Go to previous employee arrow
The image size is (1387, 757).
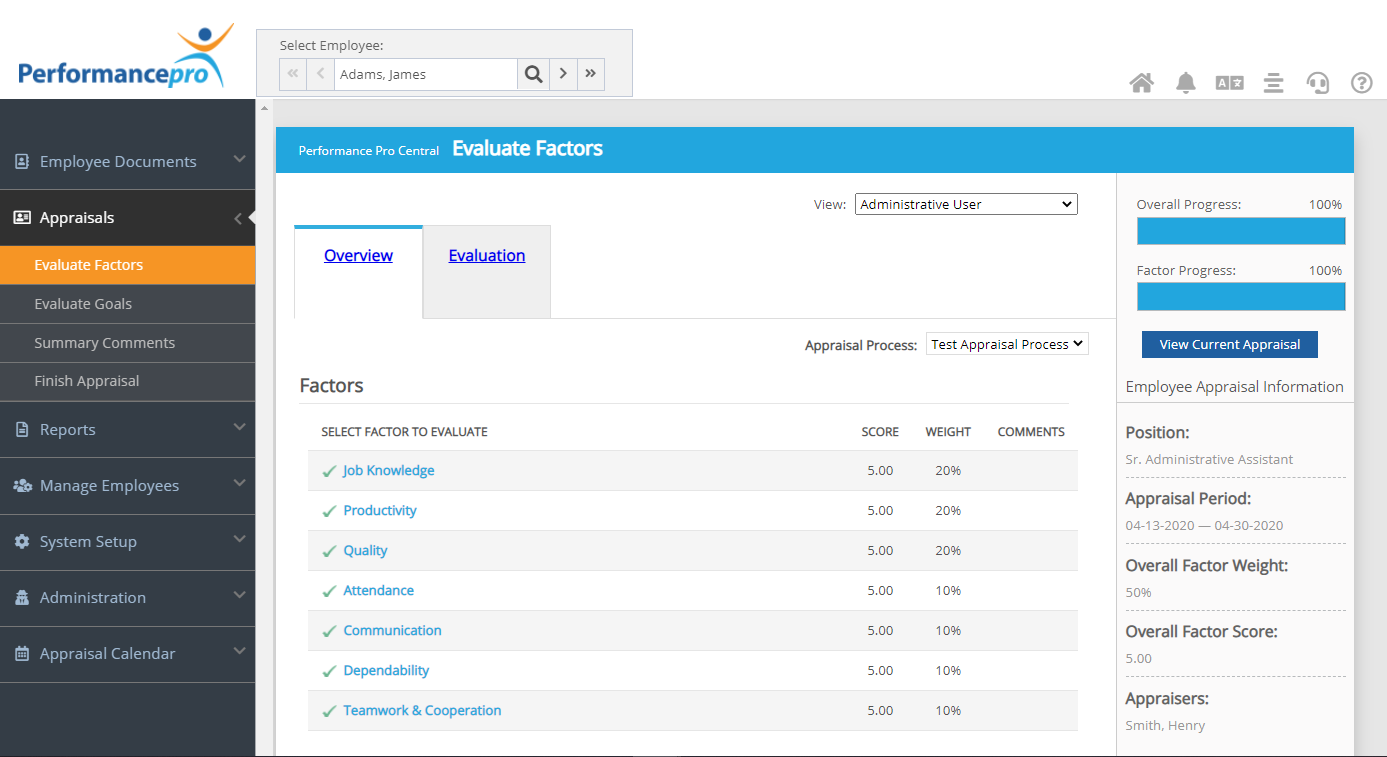[321, 74]
